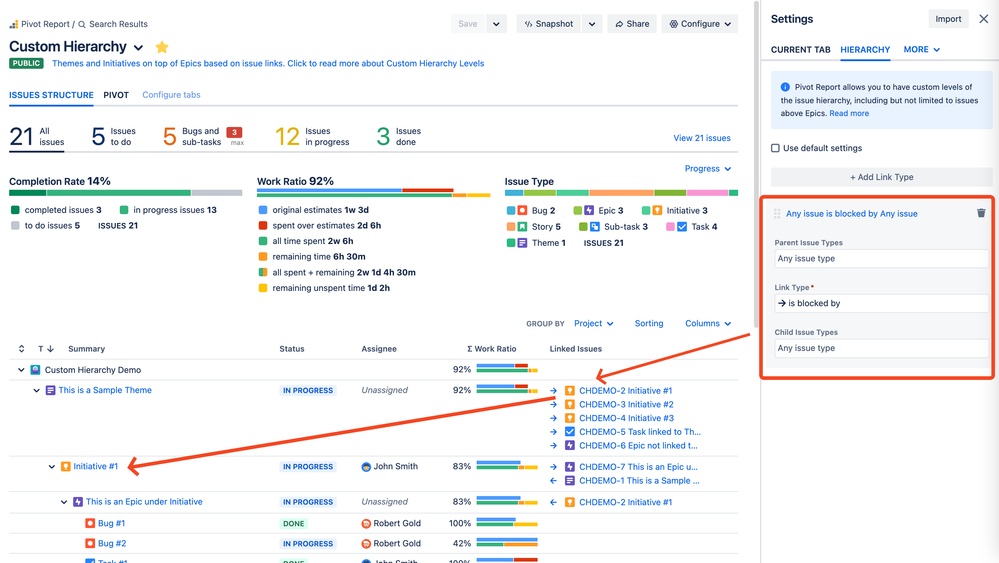Click the Parent Issue Types input field
999x563 pixels.
[x=881, y=259]
